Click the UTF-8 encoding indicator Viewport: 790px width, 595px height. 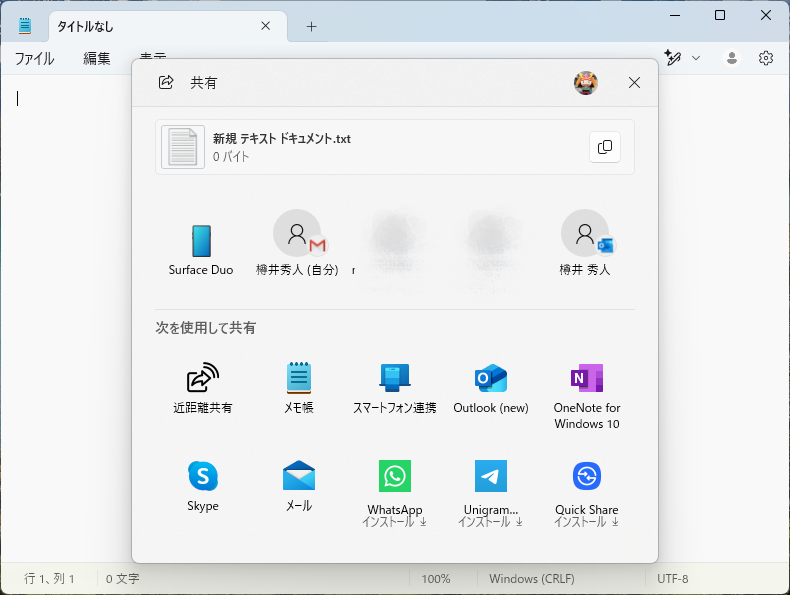[673, 579]
